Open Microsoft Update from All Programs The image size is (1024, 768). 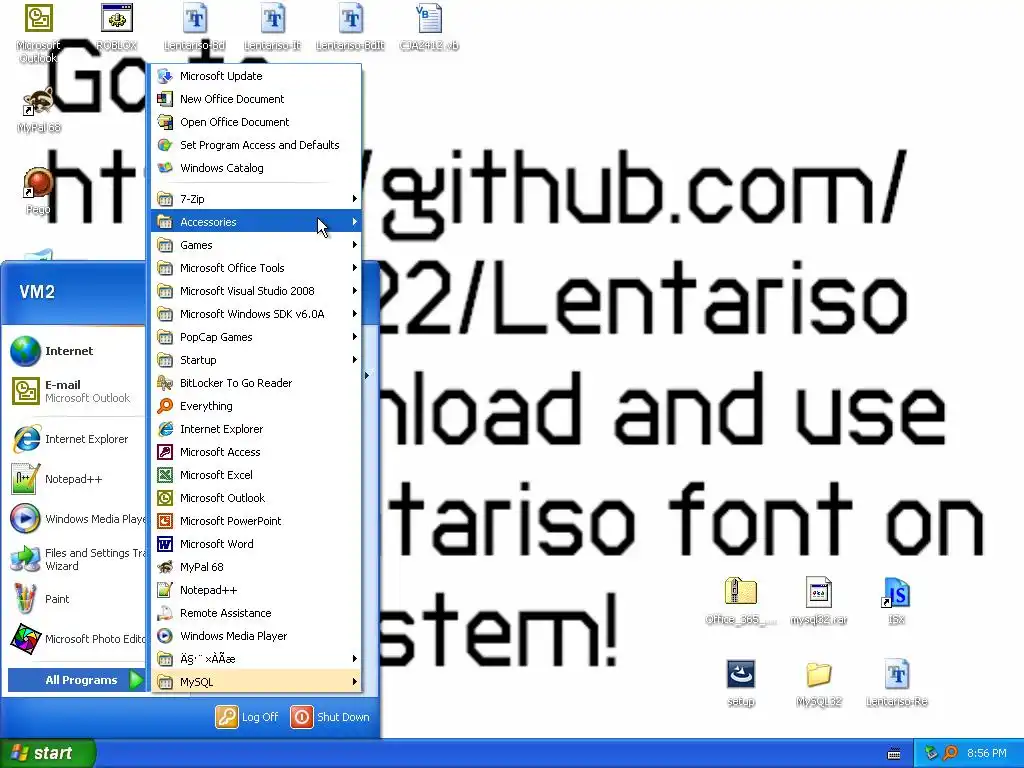click(256, 76)
